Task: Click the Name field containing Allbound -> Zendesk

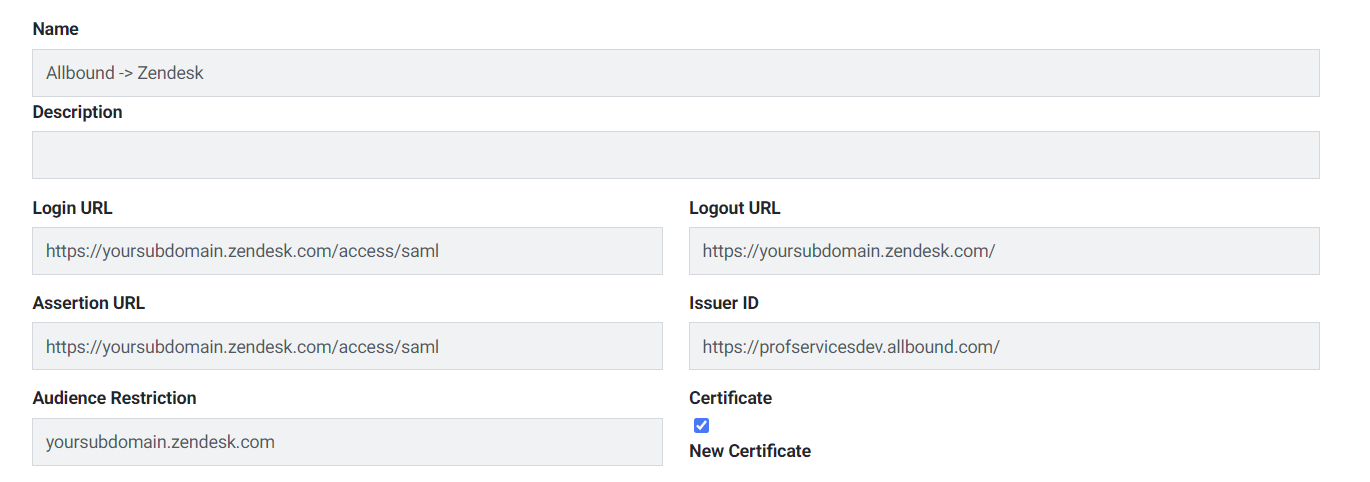Action: click(x=676, y=73)
